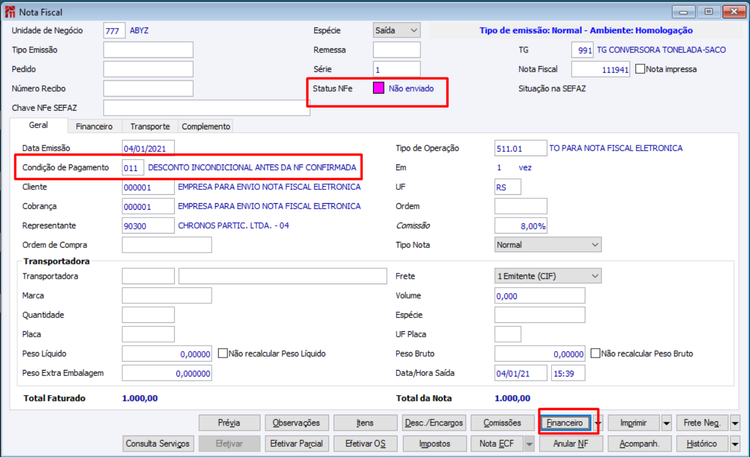Click the highlighted Financeiro button at bottom
Screen dimensions: 750x457
(565, 423)
